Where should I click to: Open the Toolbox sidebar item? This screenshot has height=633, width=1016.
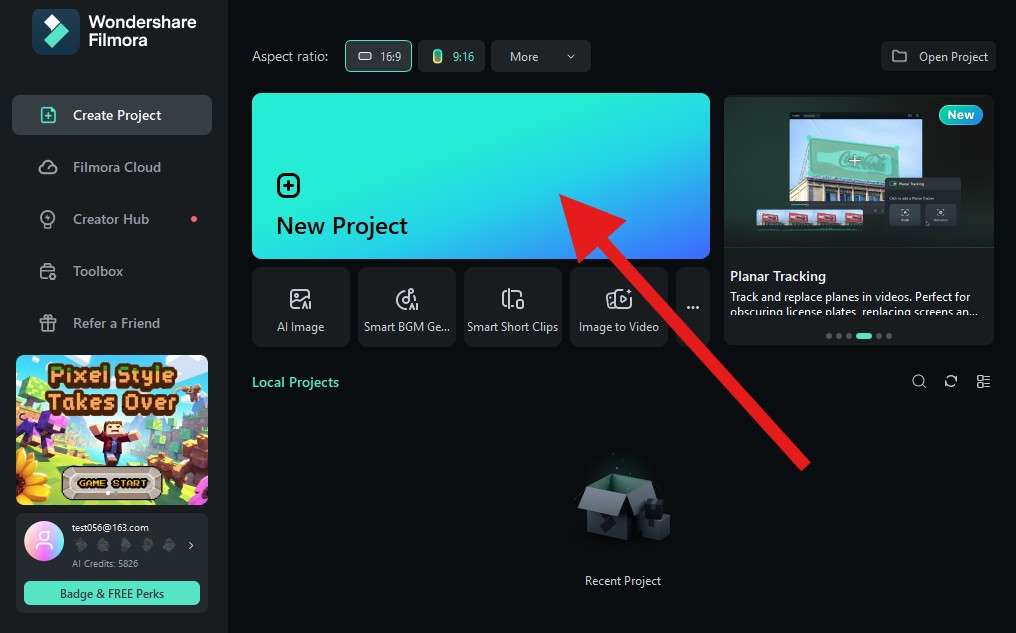[112, 271]
